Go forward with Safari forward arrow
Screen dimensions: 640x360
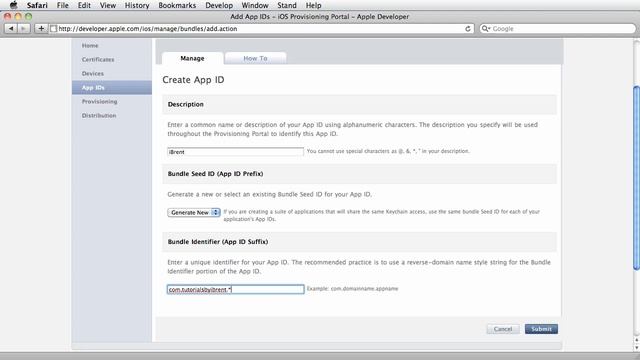coord(24,29)
